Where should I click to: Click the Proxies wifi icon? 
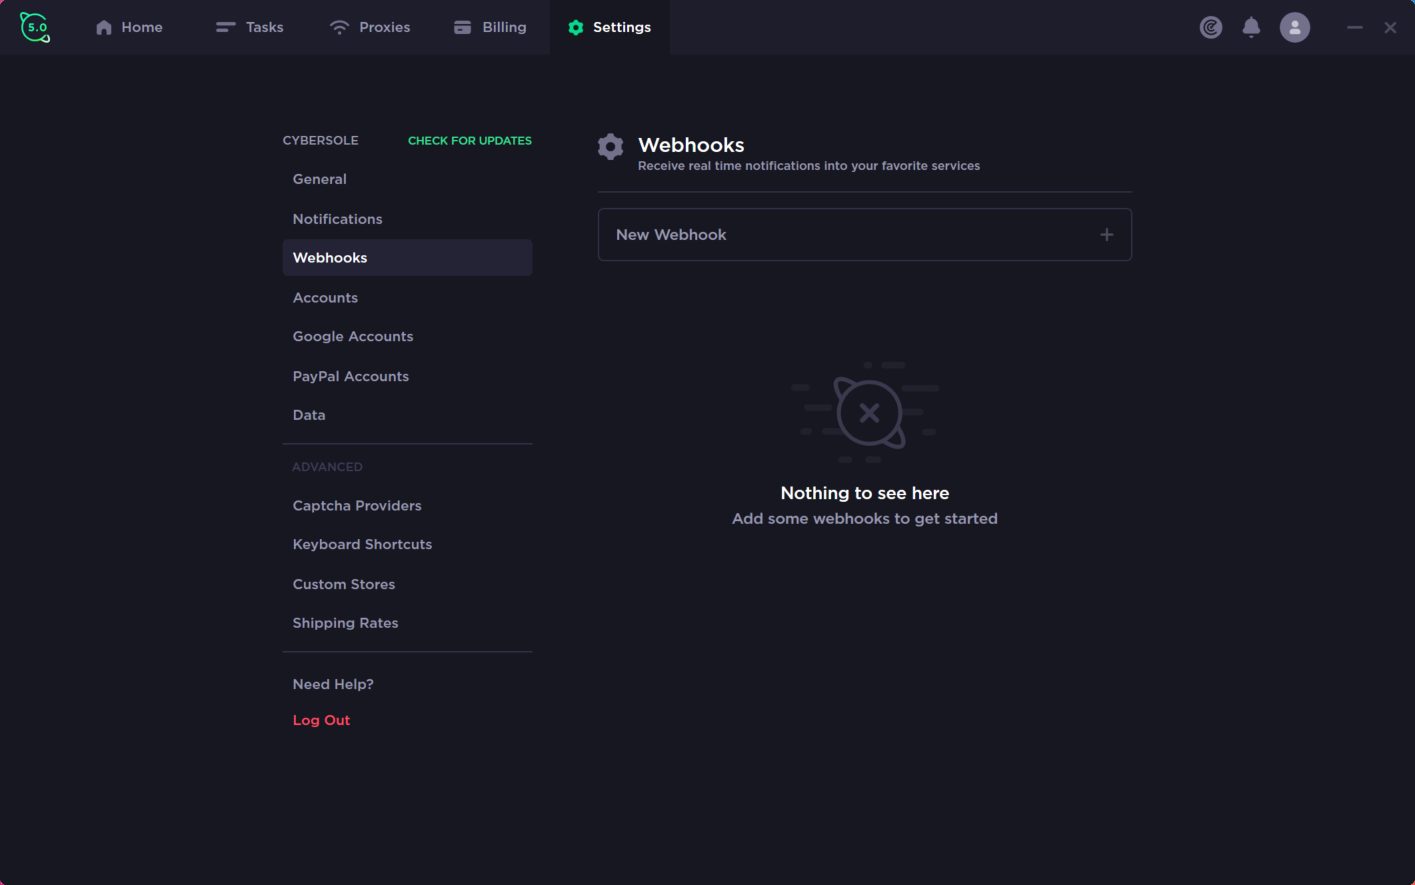(340, 27)
